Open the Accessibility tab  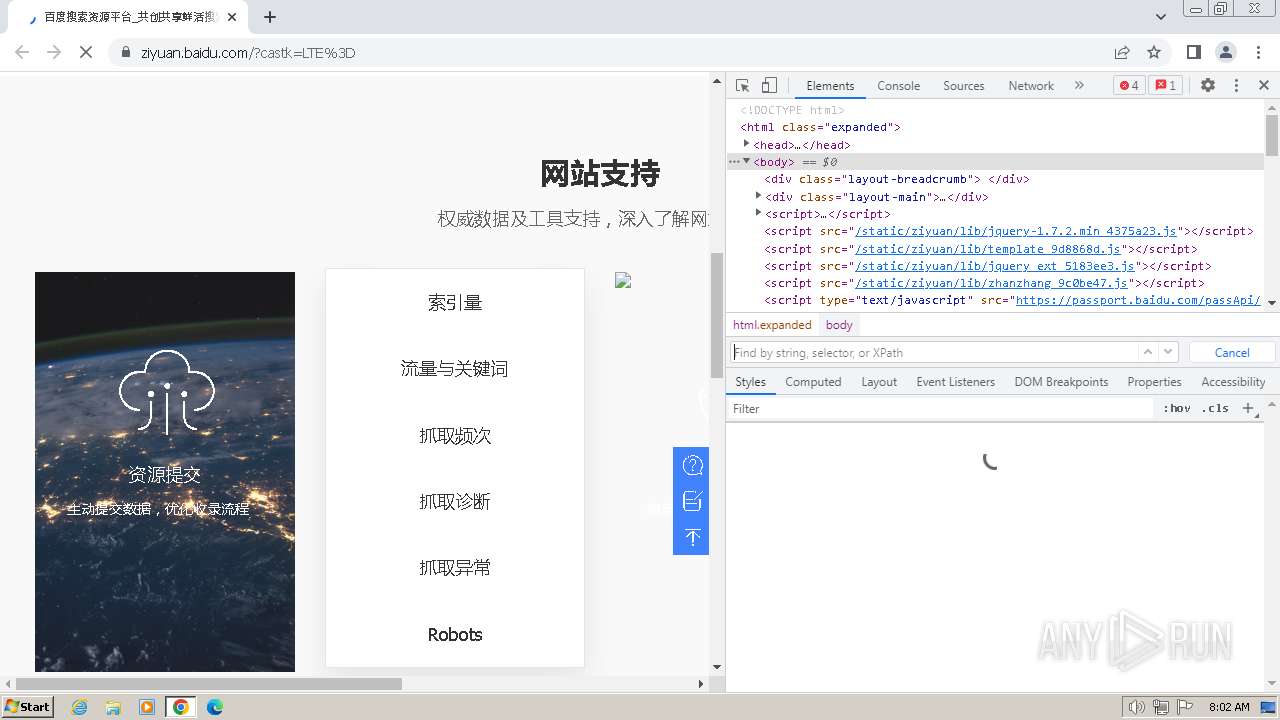pyautogui.click(x=1233, y=382)
